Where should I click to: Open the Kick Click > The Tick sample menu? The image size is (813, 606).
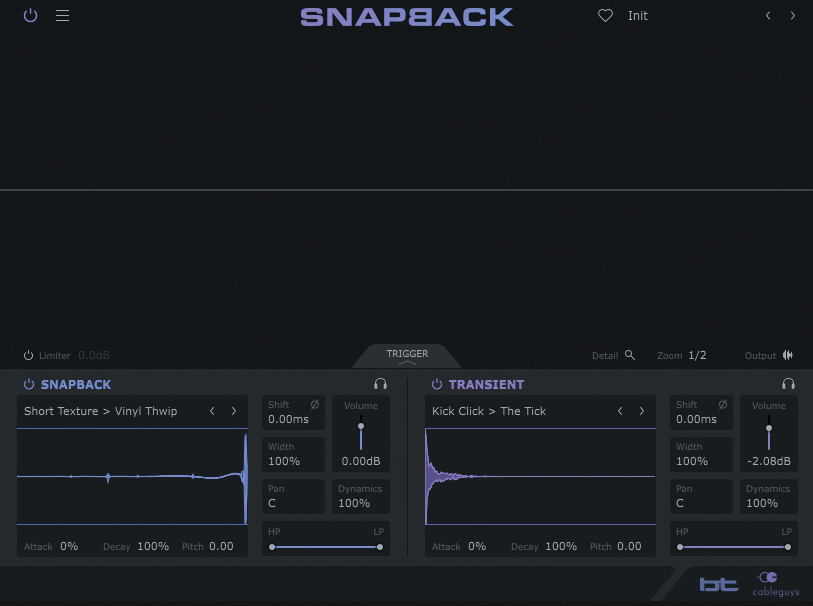tap(489, 411)
